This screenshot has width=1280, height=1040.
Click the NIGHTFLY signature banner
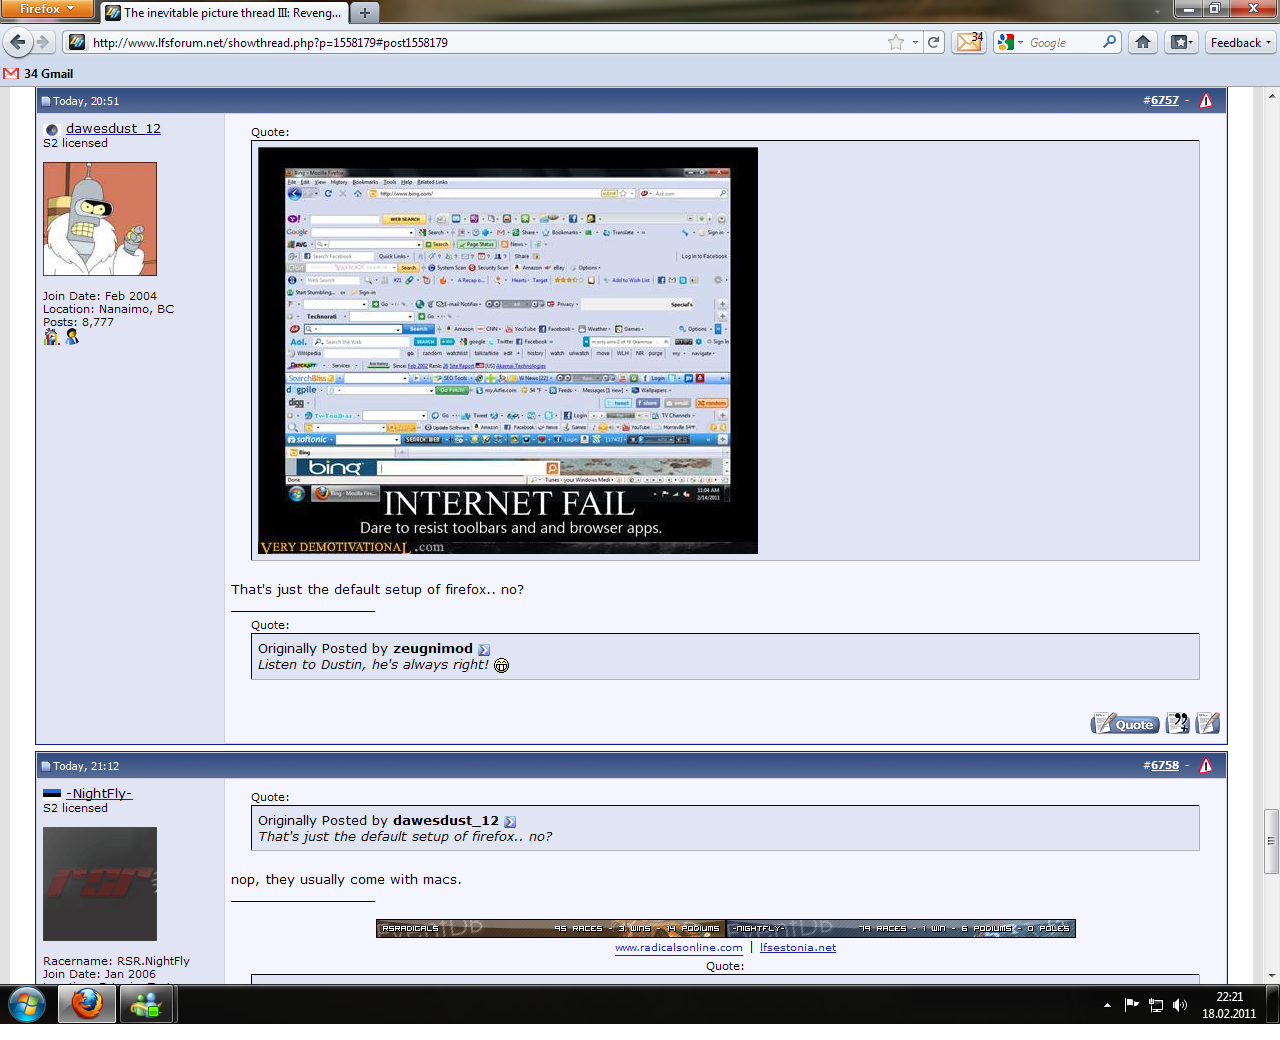(x=901, y=928)
